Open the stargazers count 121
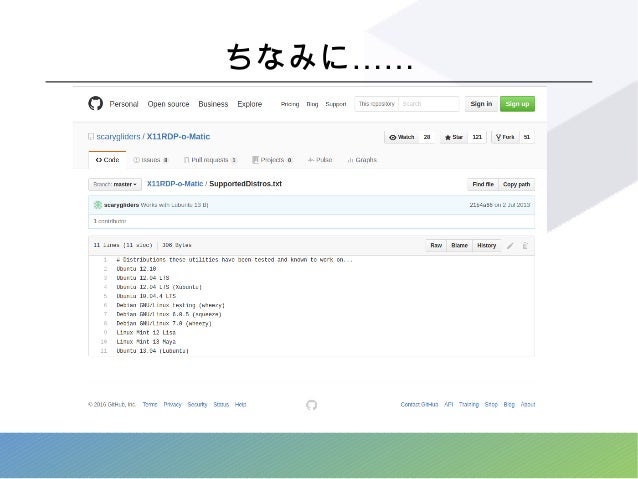The image size is (638, 479). pyautogui.click(x=477, y=137)
